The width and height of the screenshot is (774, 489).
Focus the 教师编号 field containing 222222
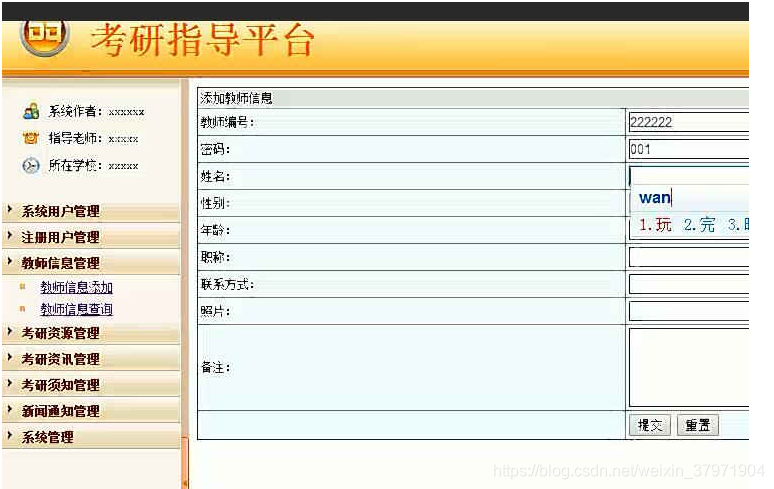click(689, 122)
